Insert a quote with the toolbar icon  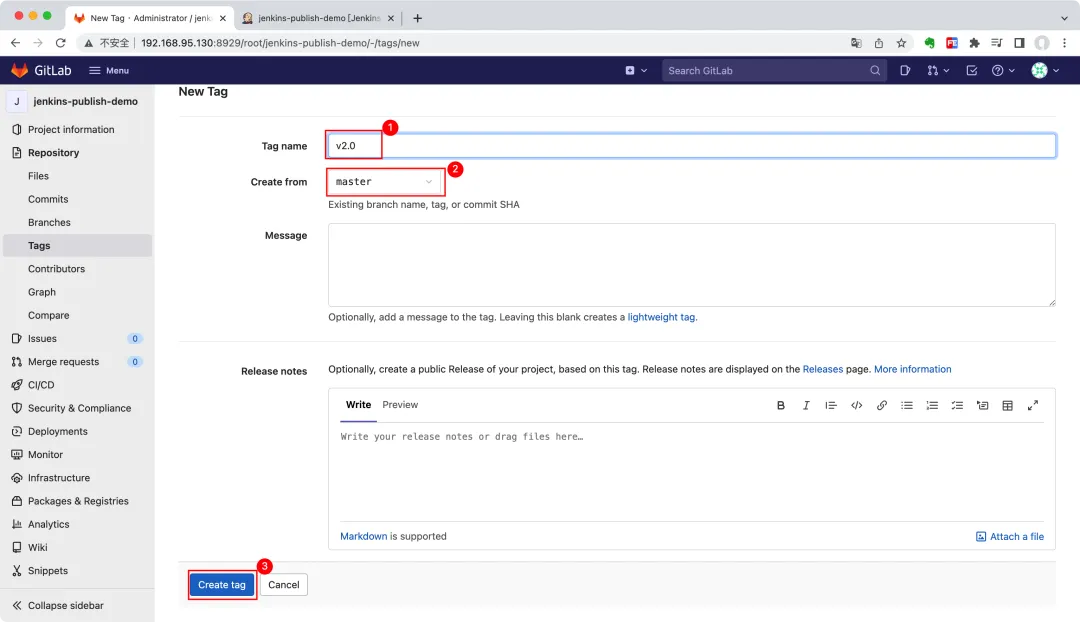(831, 405)
